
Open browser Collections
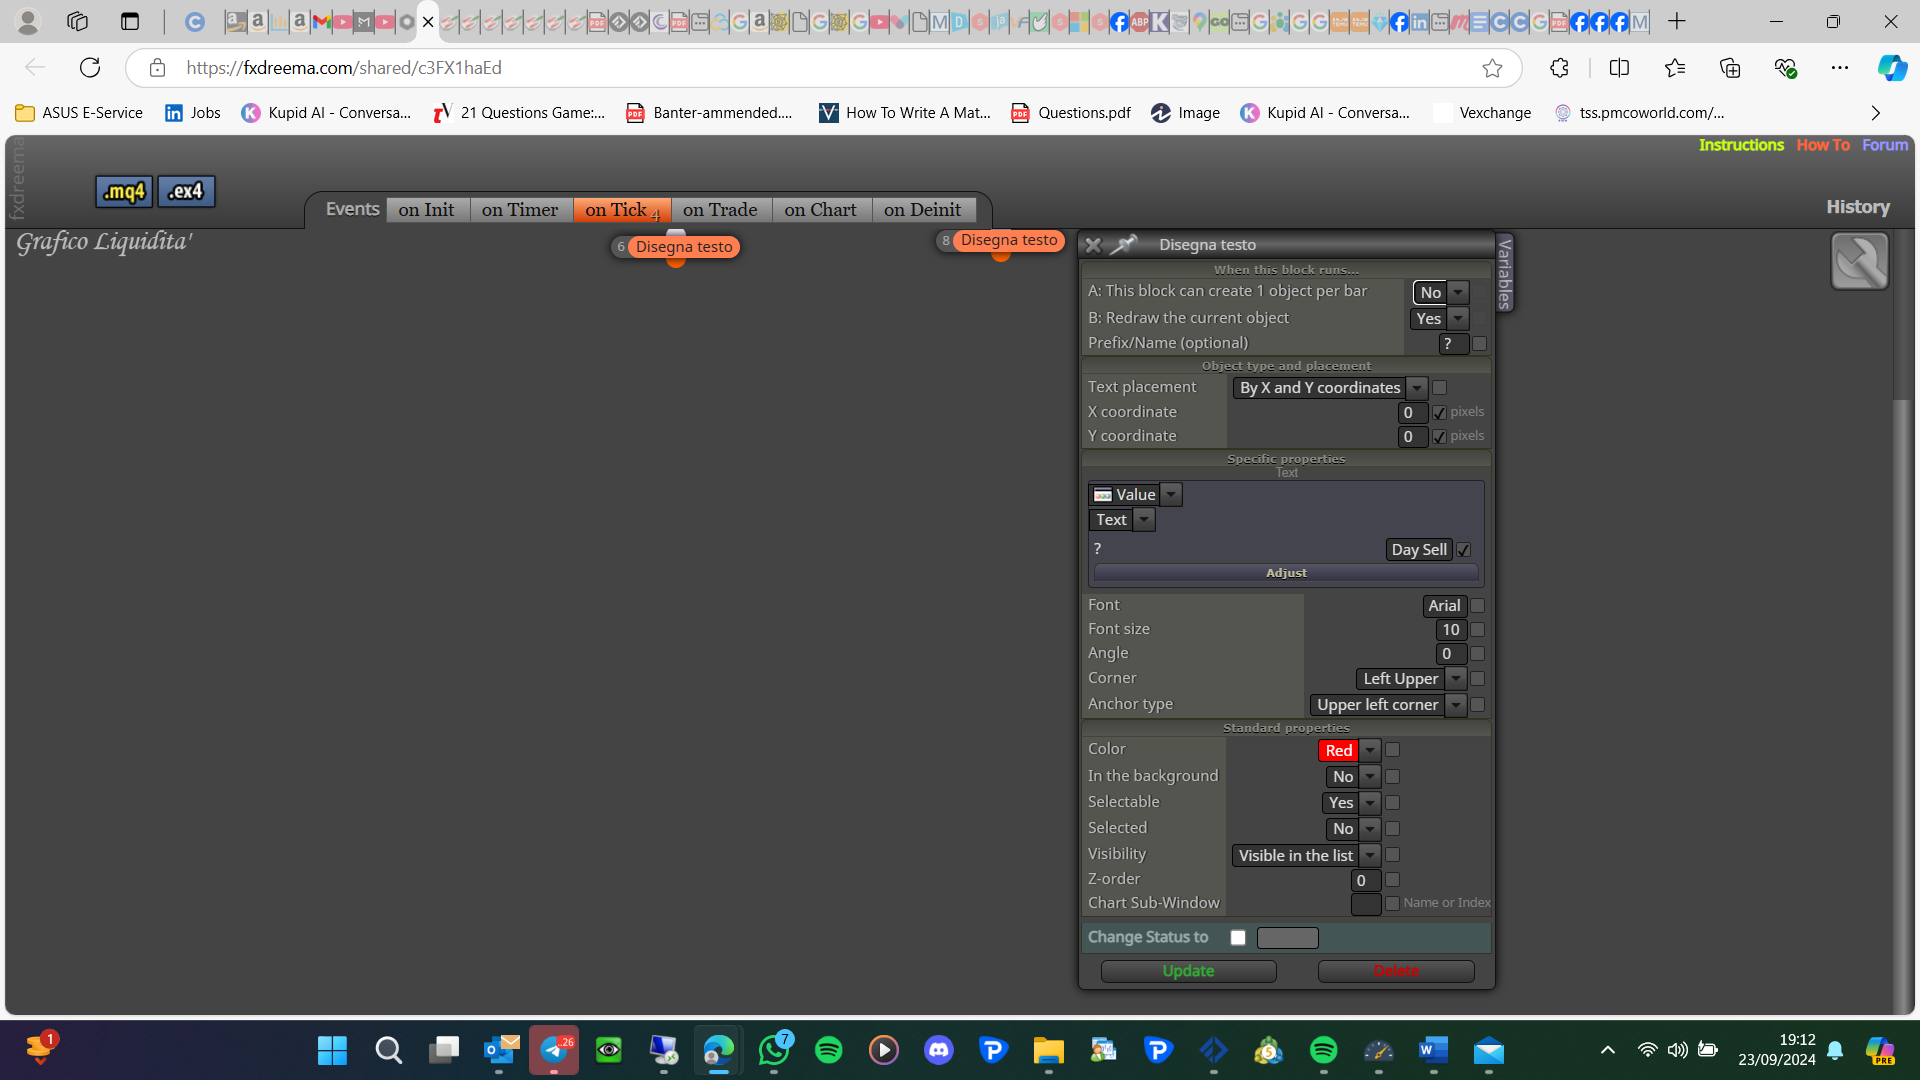click(1730, 68)
